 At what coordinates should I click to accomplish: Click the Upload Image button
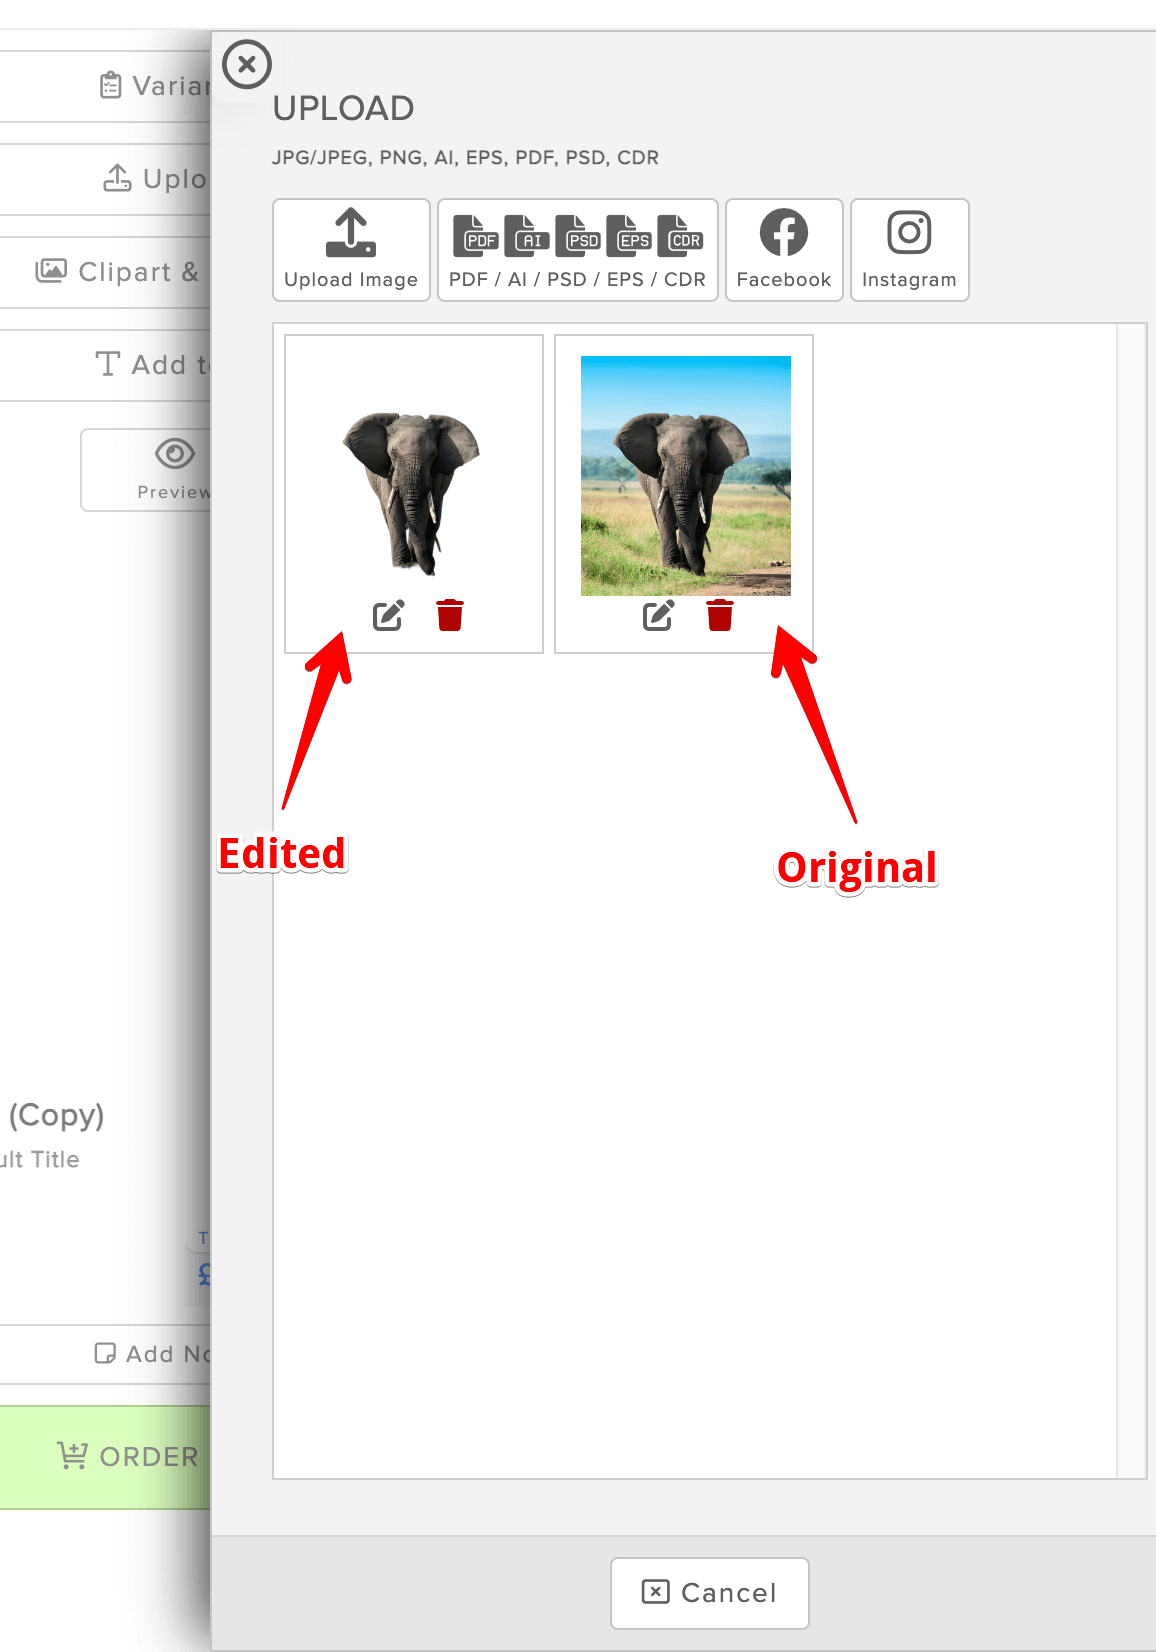coord(351,250)
